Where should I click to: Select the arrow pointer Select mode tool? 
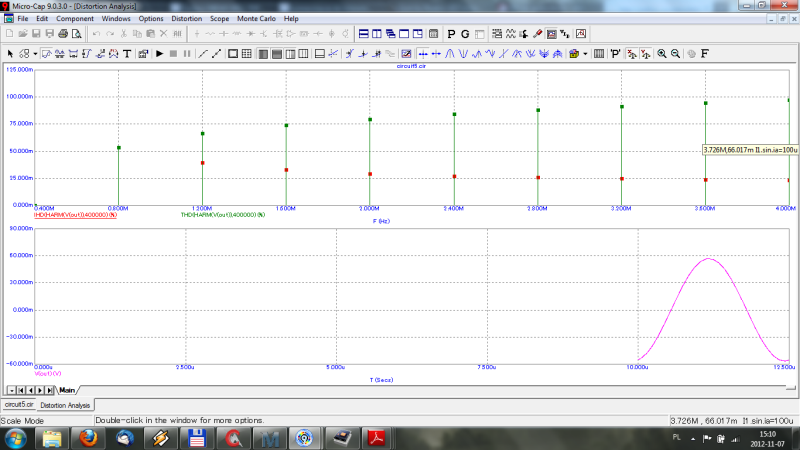click(x=10, y=54)
